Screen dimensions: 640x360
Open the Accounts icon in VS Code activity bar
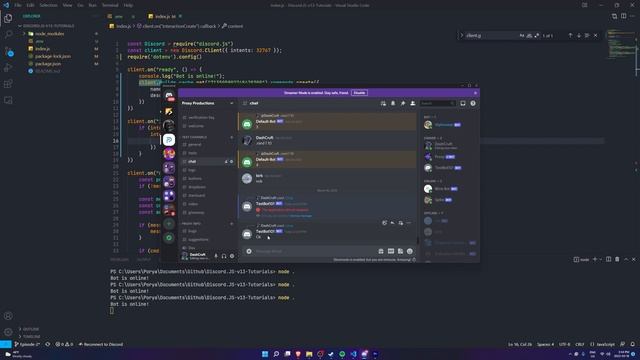pos(8,316)
